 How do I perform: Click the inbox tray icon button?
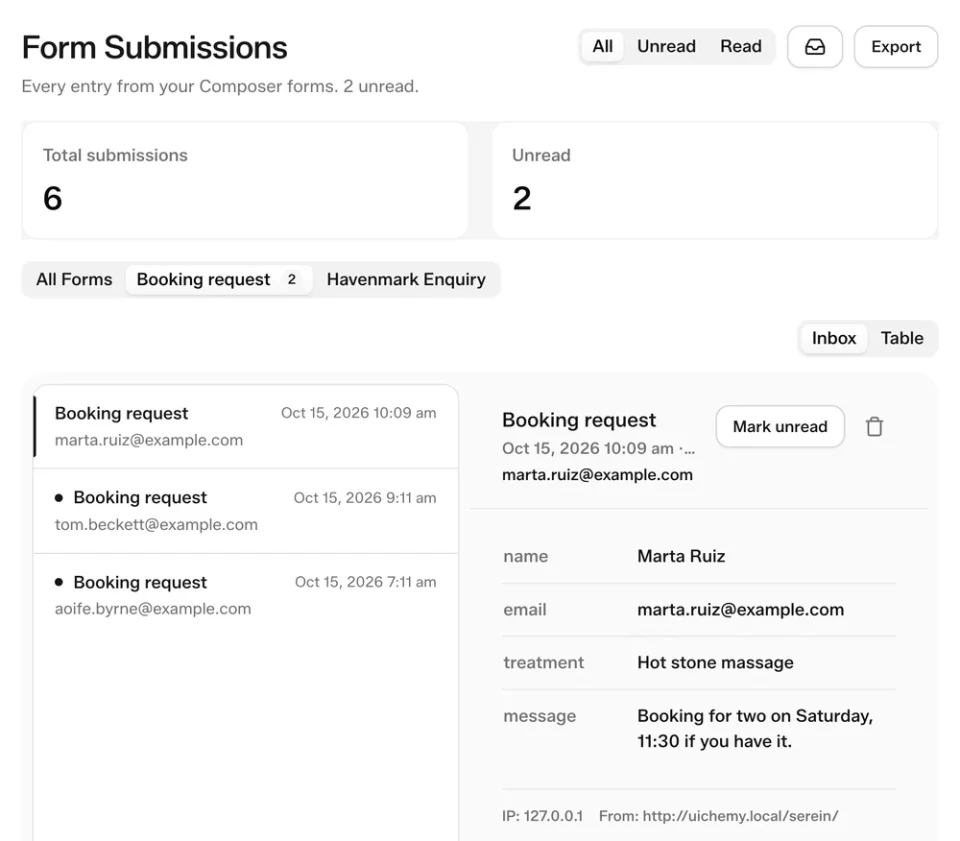click(x=814, y=47)
